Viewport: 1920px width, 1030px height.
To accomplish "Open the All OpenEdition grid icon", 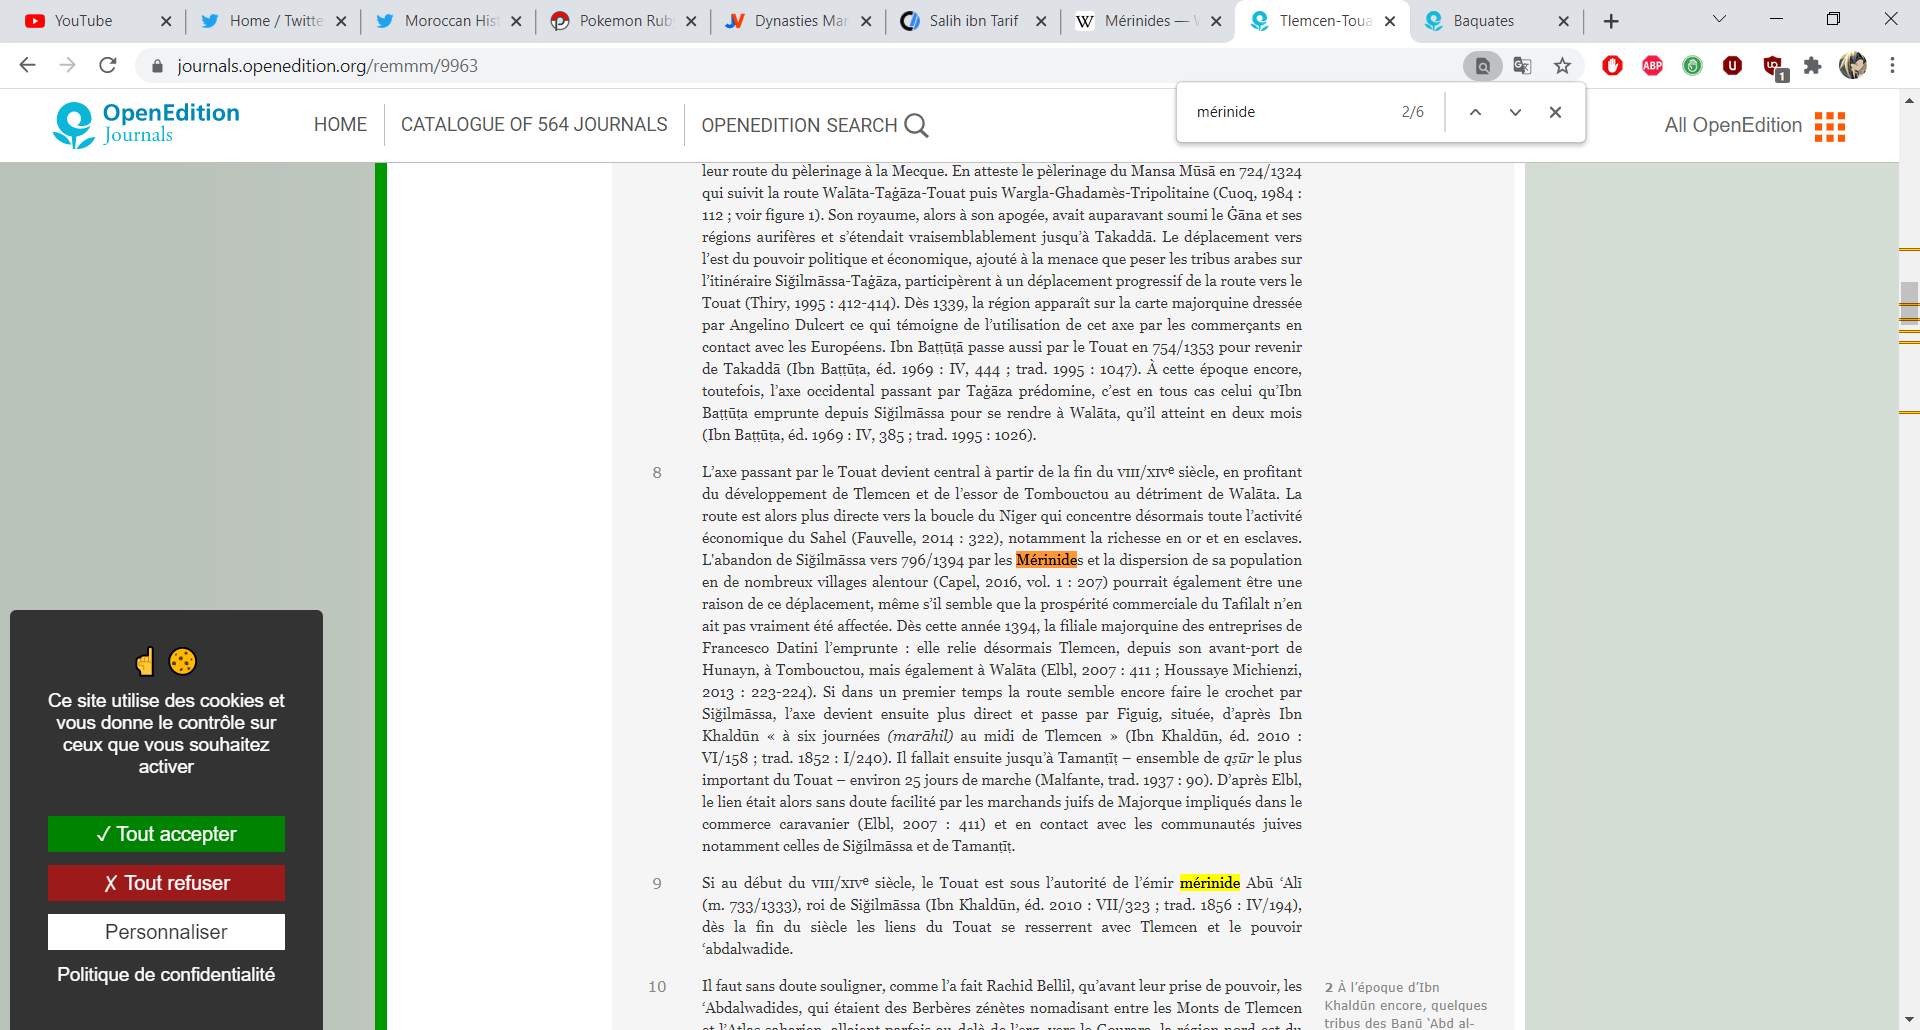I will point(1829,126).
